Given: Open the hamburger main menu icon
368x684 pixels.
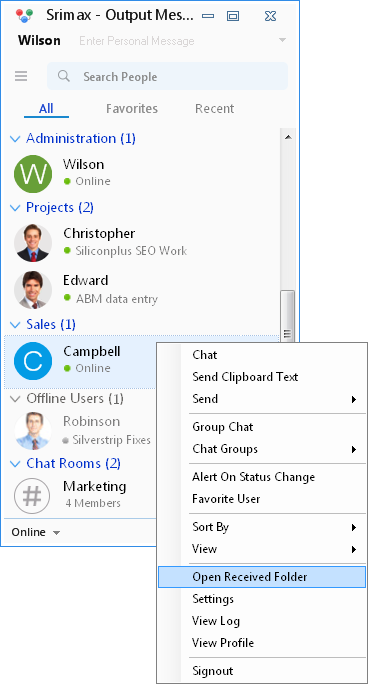Looking at the screenshot, I should point(21,76).
